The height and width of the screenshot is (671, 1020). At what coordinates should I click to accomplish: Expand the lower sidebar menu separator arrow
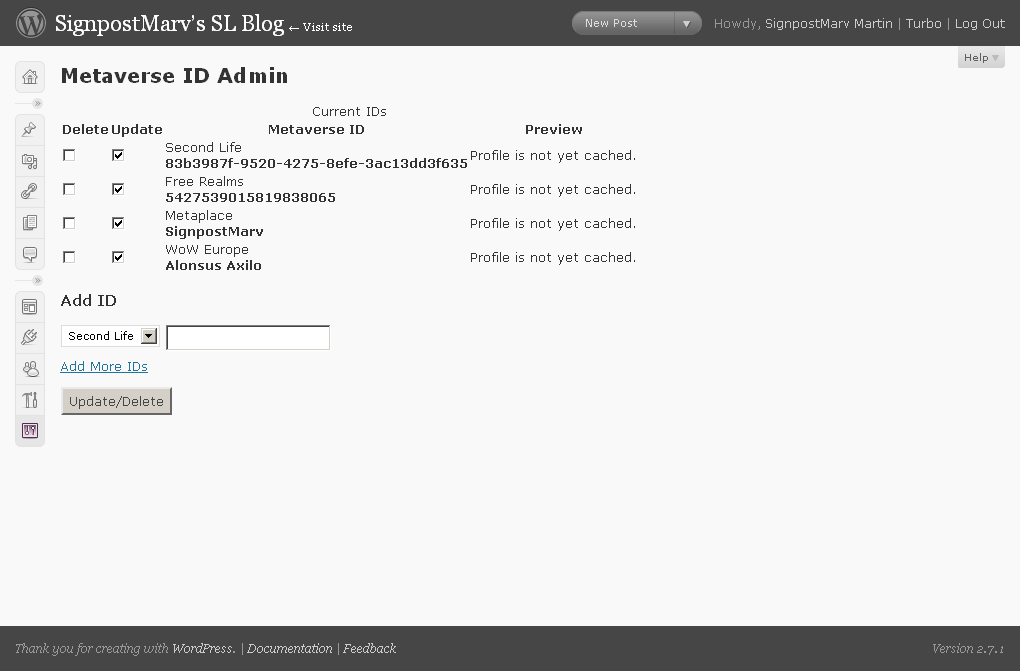pyautogui.click(x=37, y=281)
